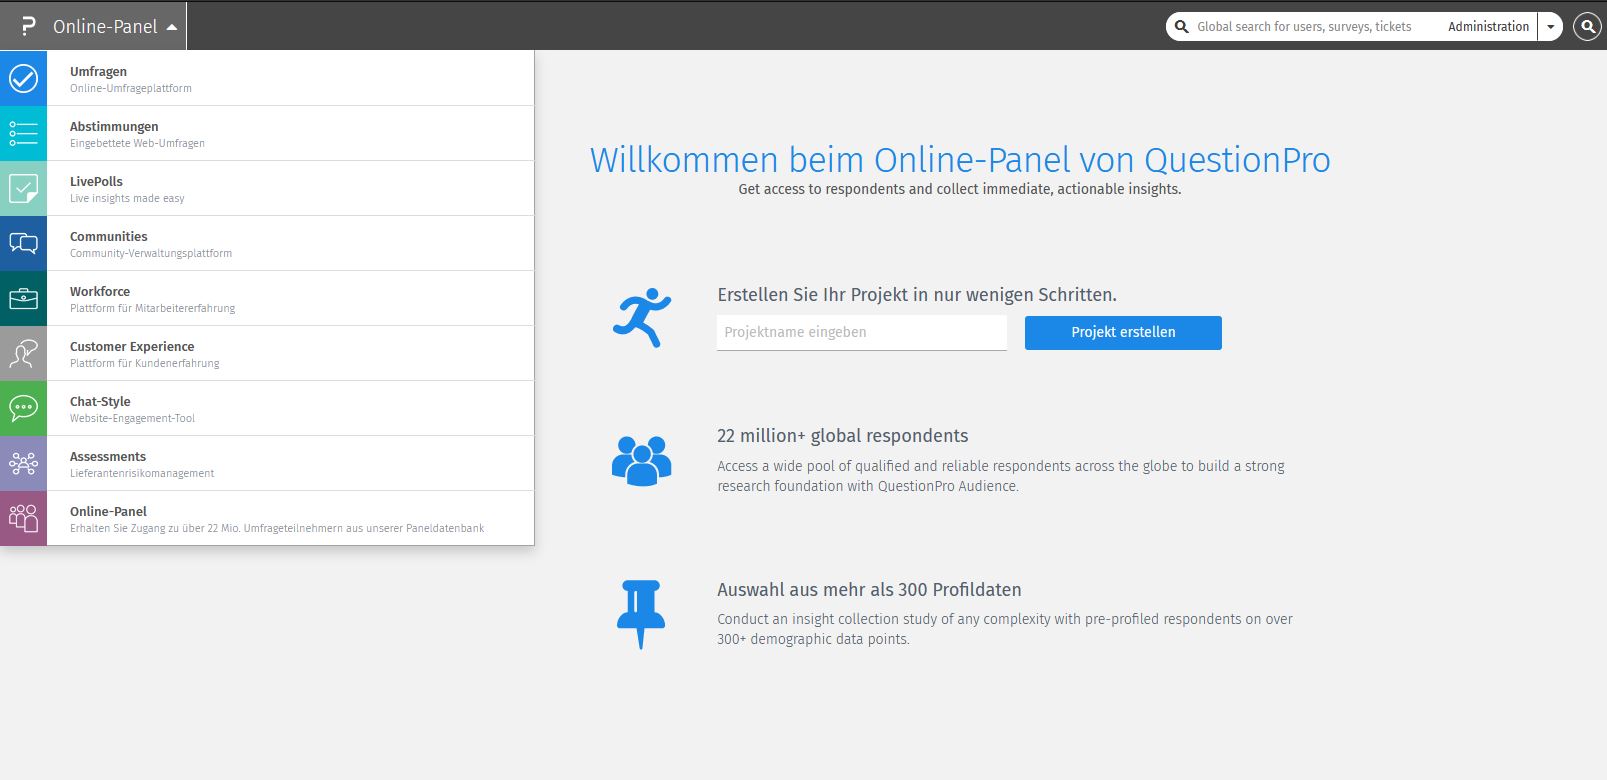
Task: Click the magnifier icon in search box
Action: [1181, 27]
